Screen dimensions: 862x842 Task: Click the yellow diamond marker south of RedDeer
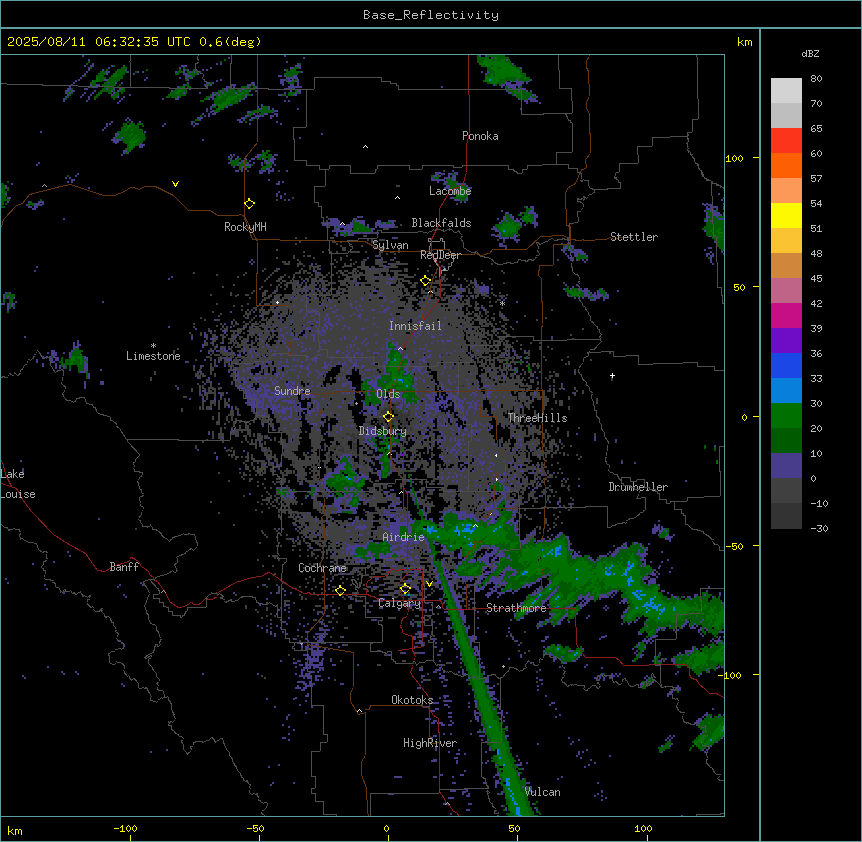point(426,281)
